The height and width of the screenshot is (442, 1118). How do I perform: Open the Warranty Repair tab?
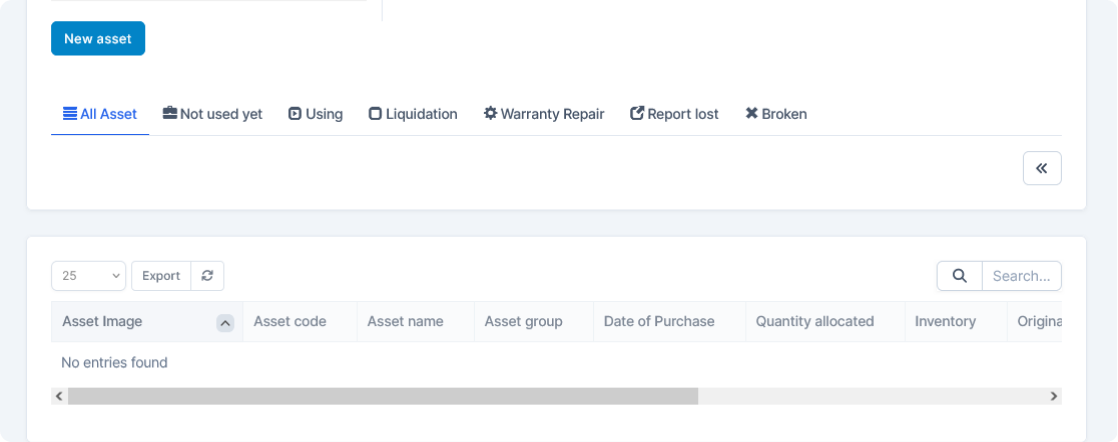[544, 114]
